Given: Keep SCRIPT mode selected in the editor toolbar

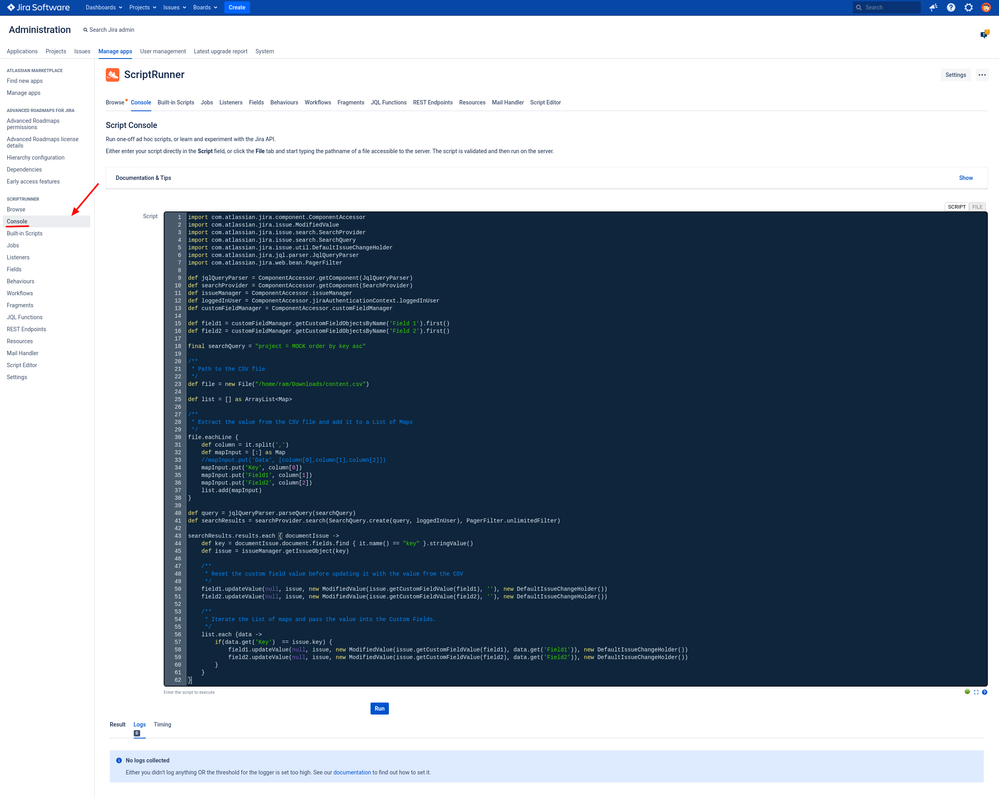Looking at the screenshot, I should pos(957,205).
